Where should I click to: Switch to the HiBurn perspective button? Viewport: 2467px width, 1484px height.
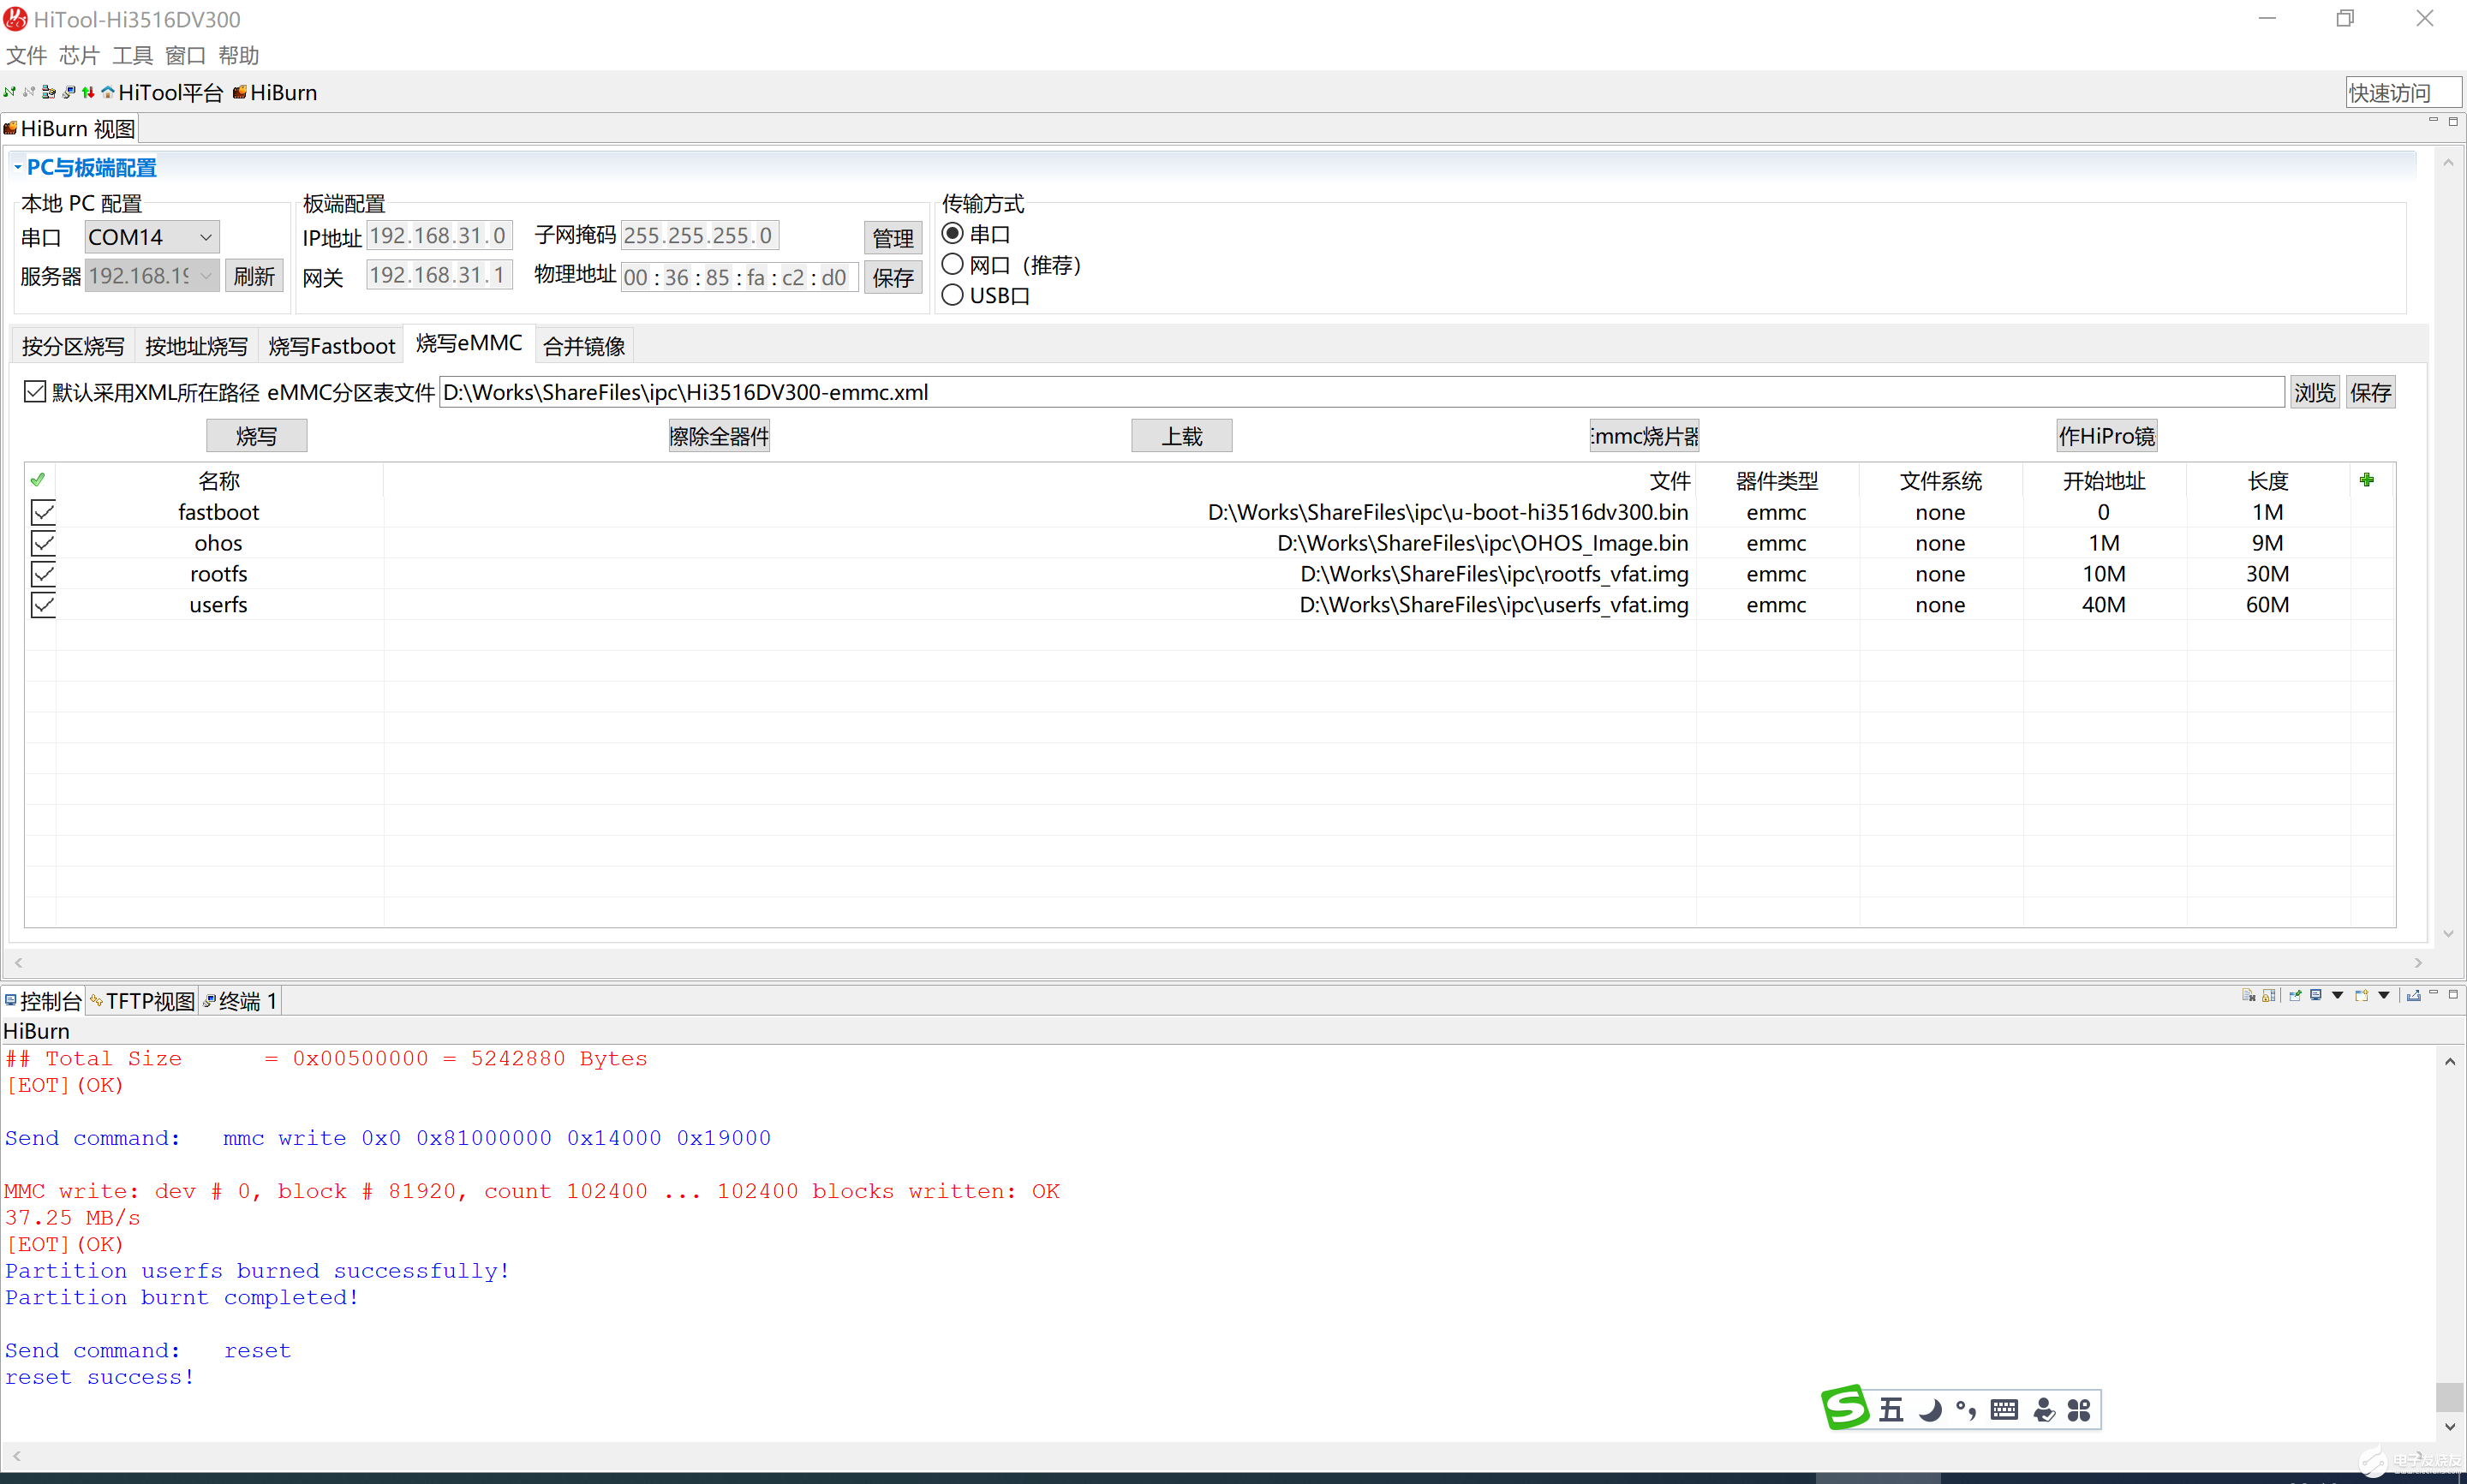(x=275, y=92)
